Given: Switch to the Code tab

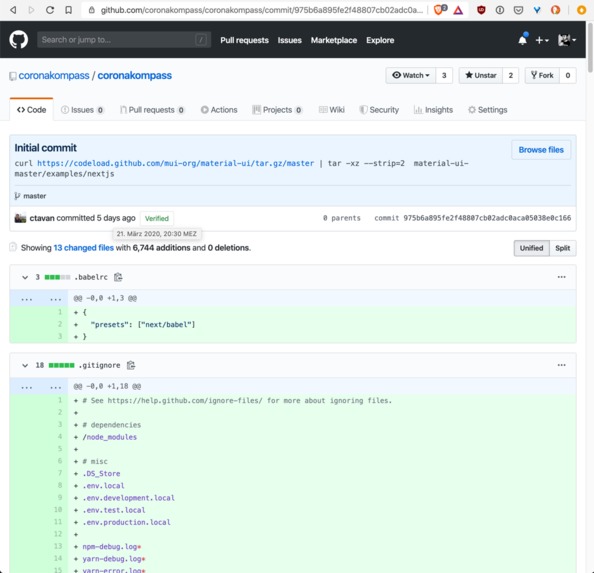Looking at the screenshot, I should coord(31,110).
